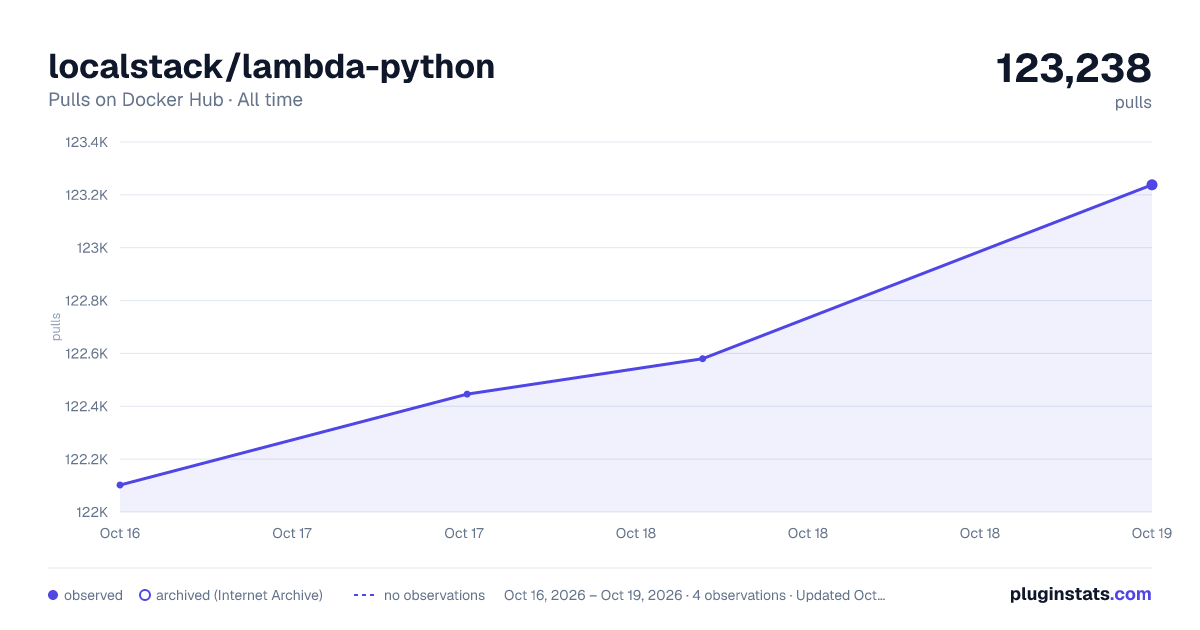
Task: Select the first data point above Oct 16
Action: (120, 485)
